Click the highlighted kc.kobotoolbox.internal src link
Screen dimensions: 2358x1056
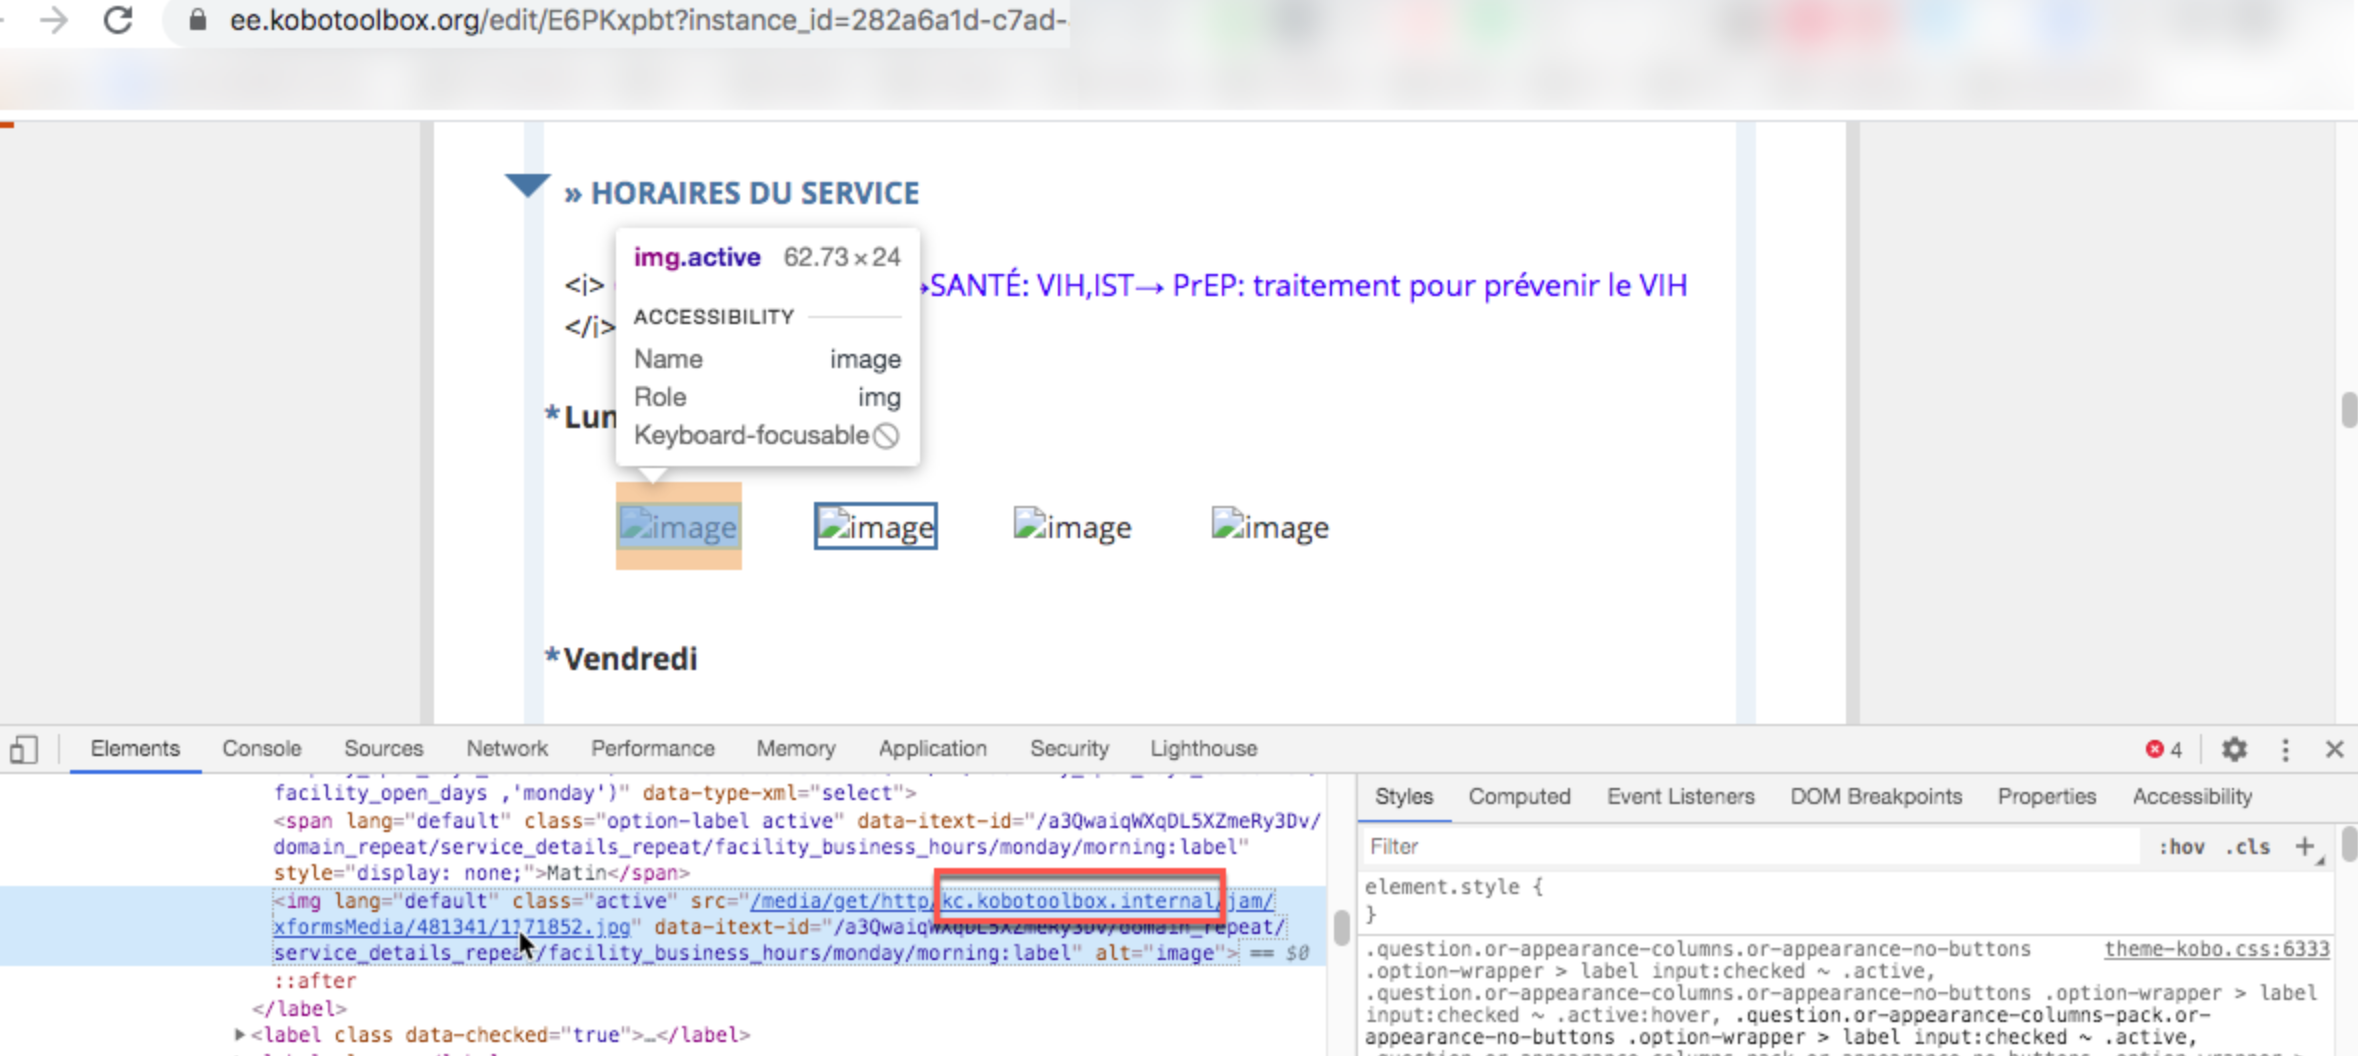tap(1075, 900)
